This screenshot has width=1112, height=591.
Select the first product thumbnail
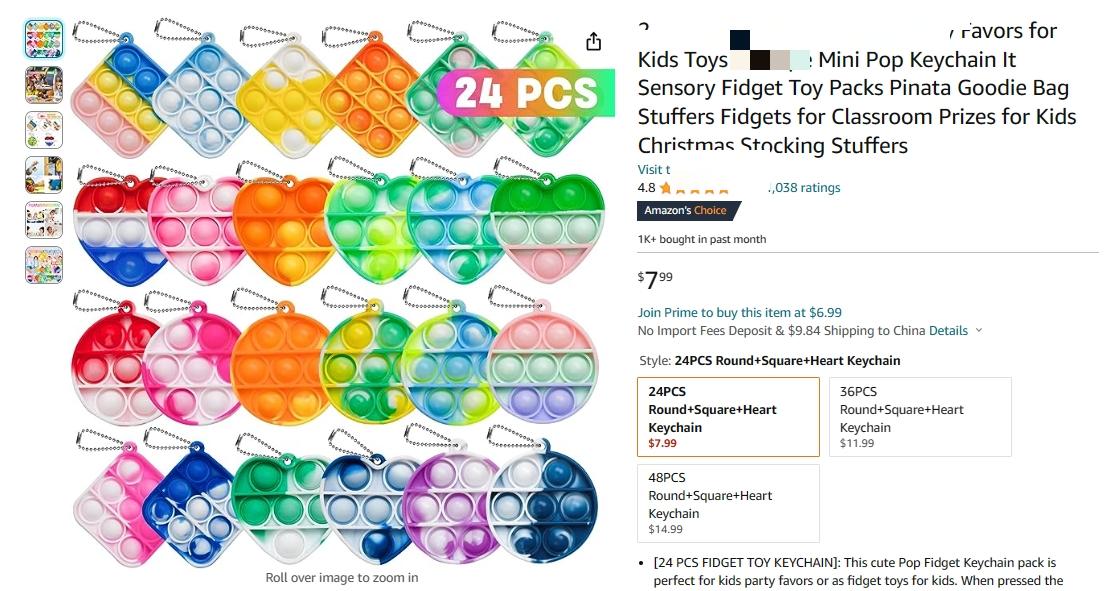point(44,39)
